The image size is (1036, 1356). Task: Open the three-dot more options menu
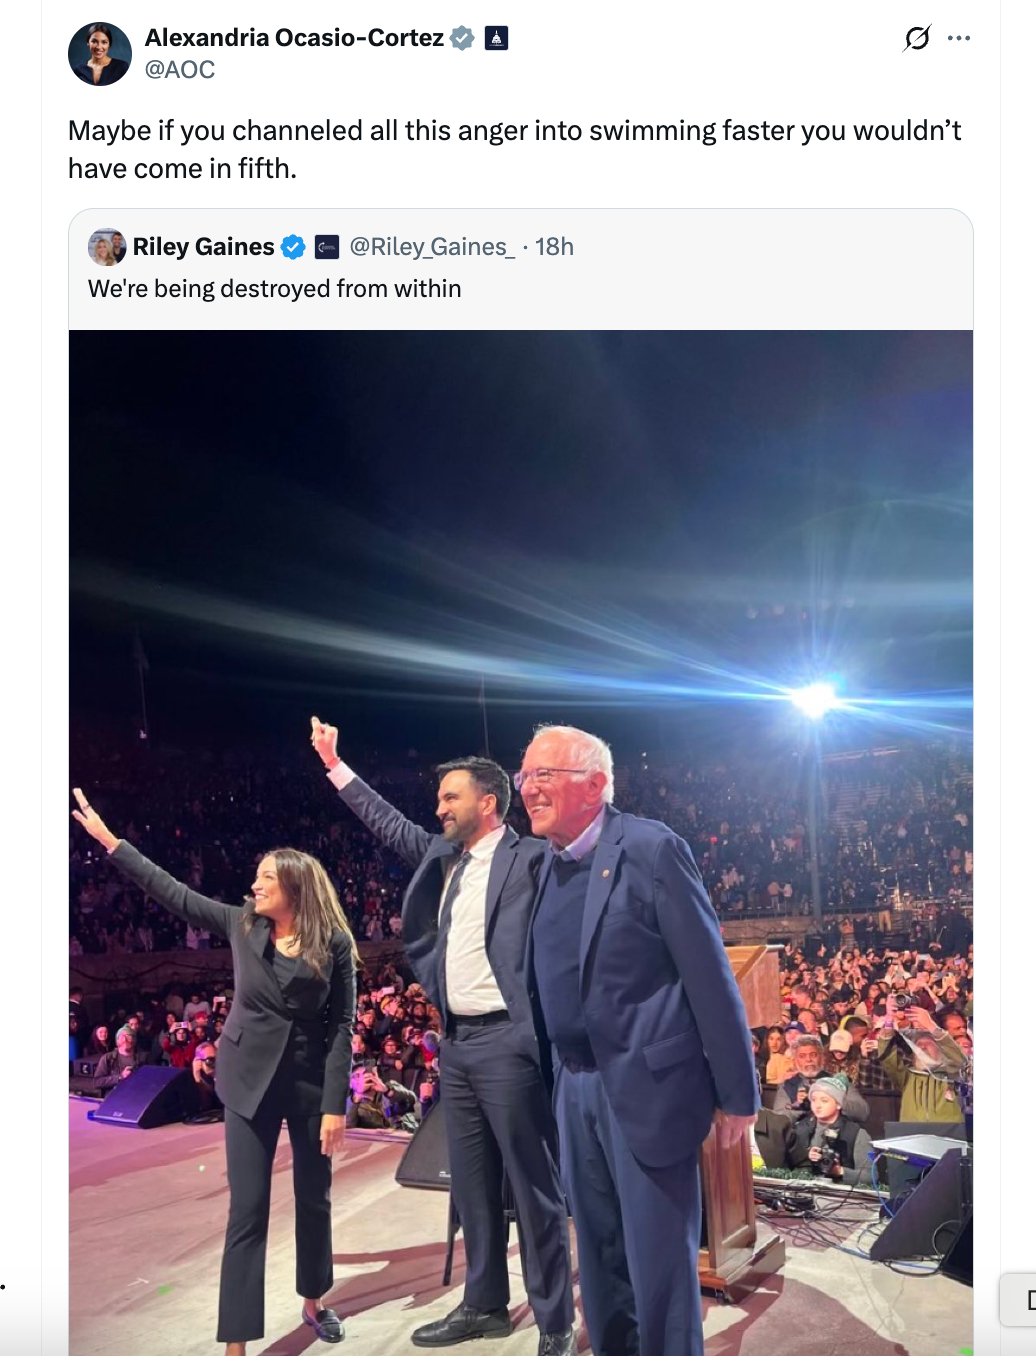(x=959, y=38)
